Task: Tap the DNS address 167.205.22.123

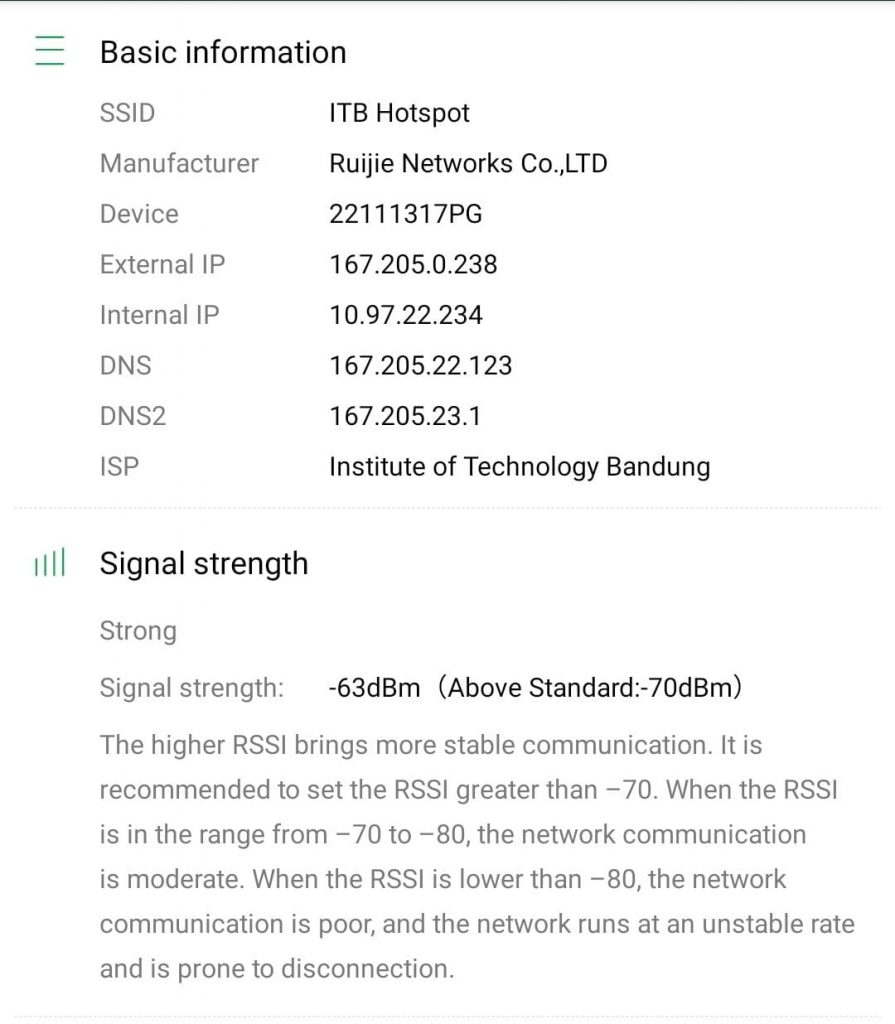Action: [x=420, y=365]
